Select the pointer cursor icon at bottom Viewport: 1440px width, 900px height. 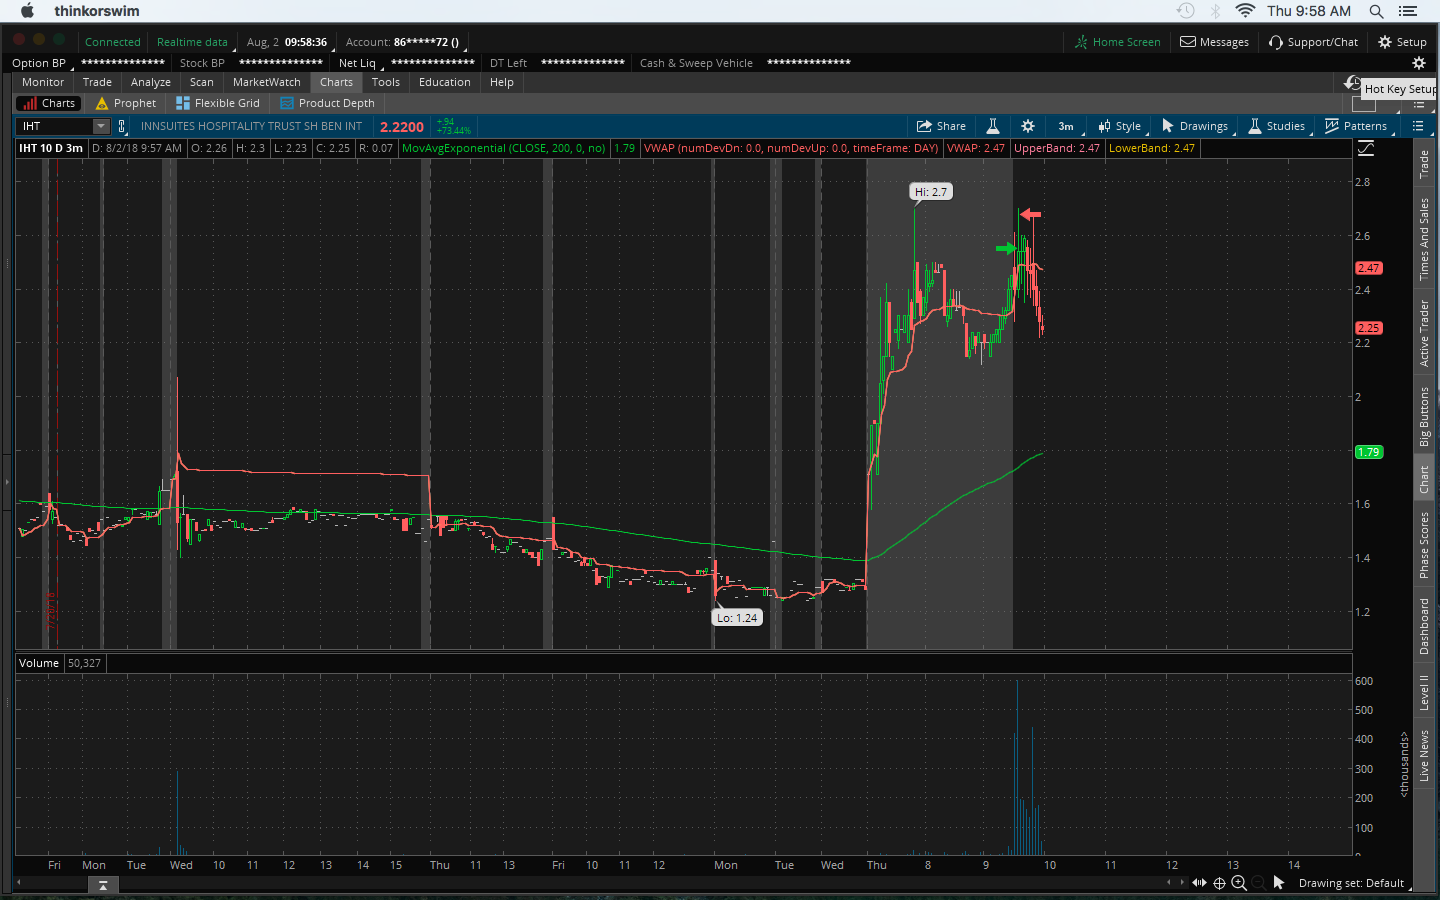[x=1278, y=883]
